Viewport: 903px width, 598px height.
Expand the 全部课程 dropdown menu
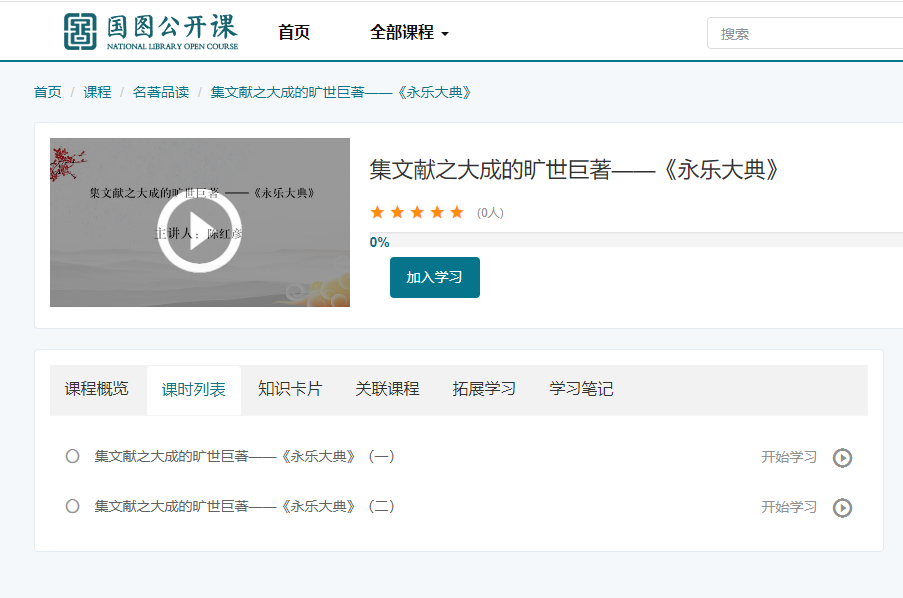[x=409, y=32]
